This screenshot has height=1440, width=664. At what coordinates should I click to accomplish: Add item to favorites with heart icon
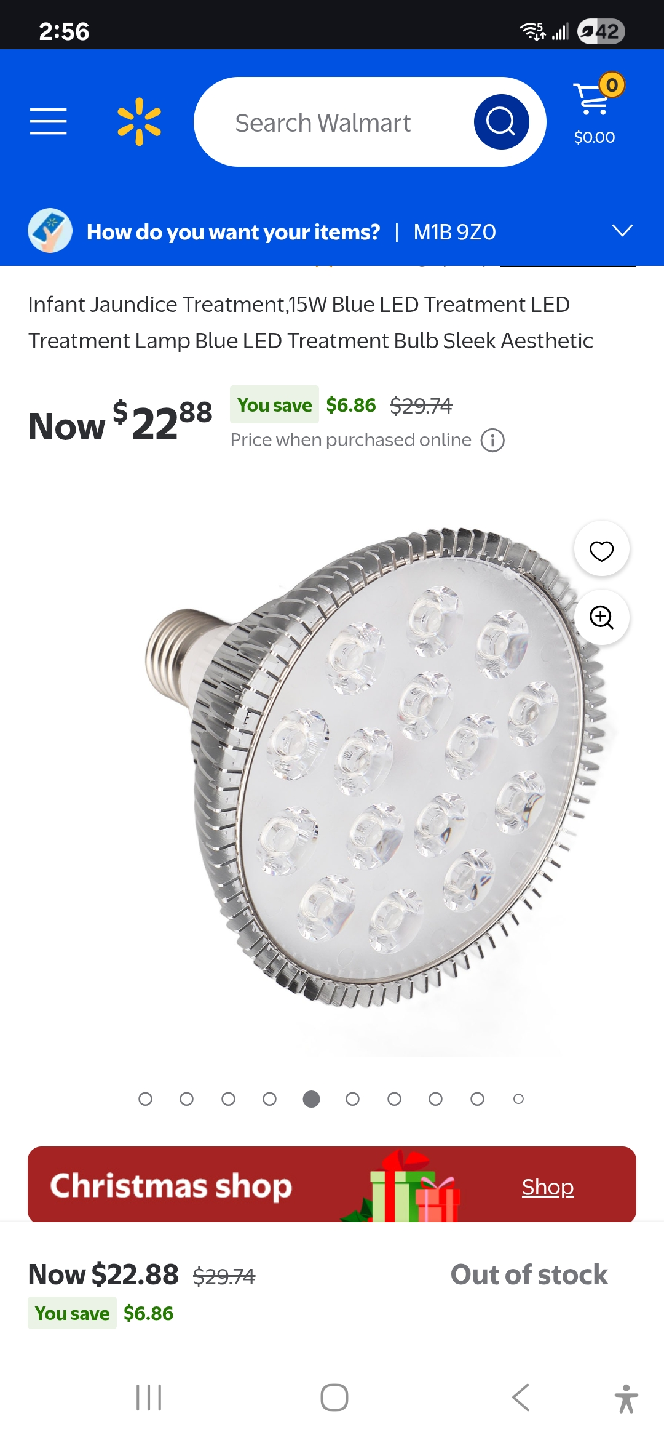[601, 550]
